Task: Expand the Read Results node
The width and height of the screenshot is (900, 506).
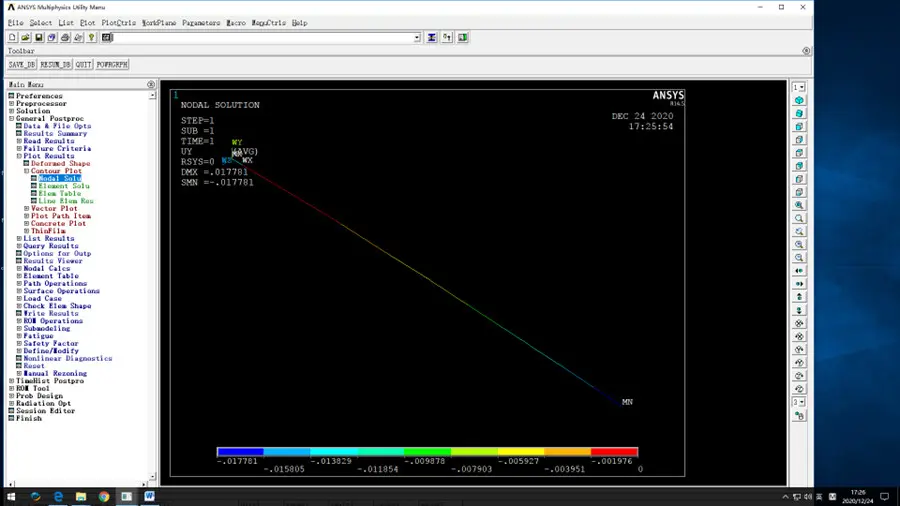Action: click(x=19, y=141)
